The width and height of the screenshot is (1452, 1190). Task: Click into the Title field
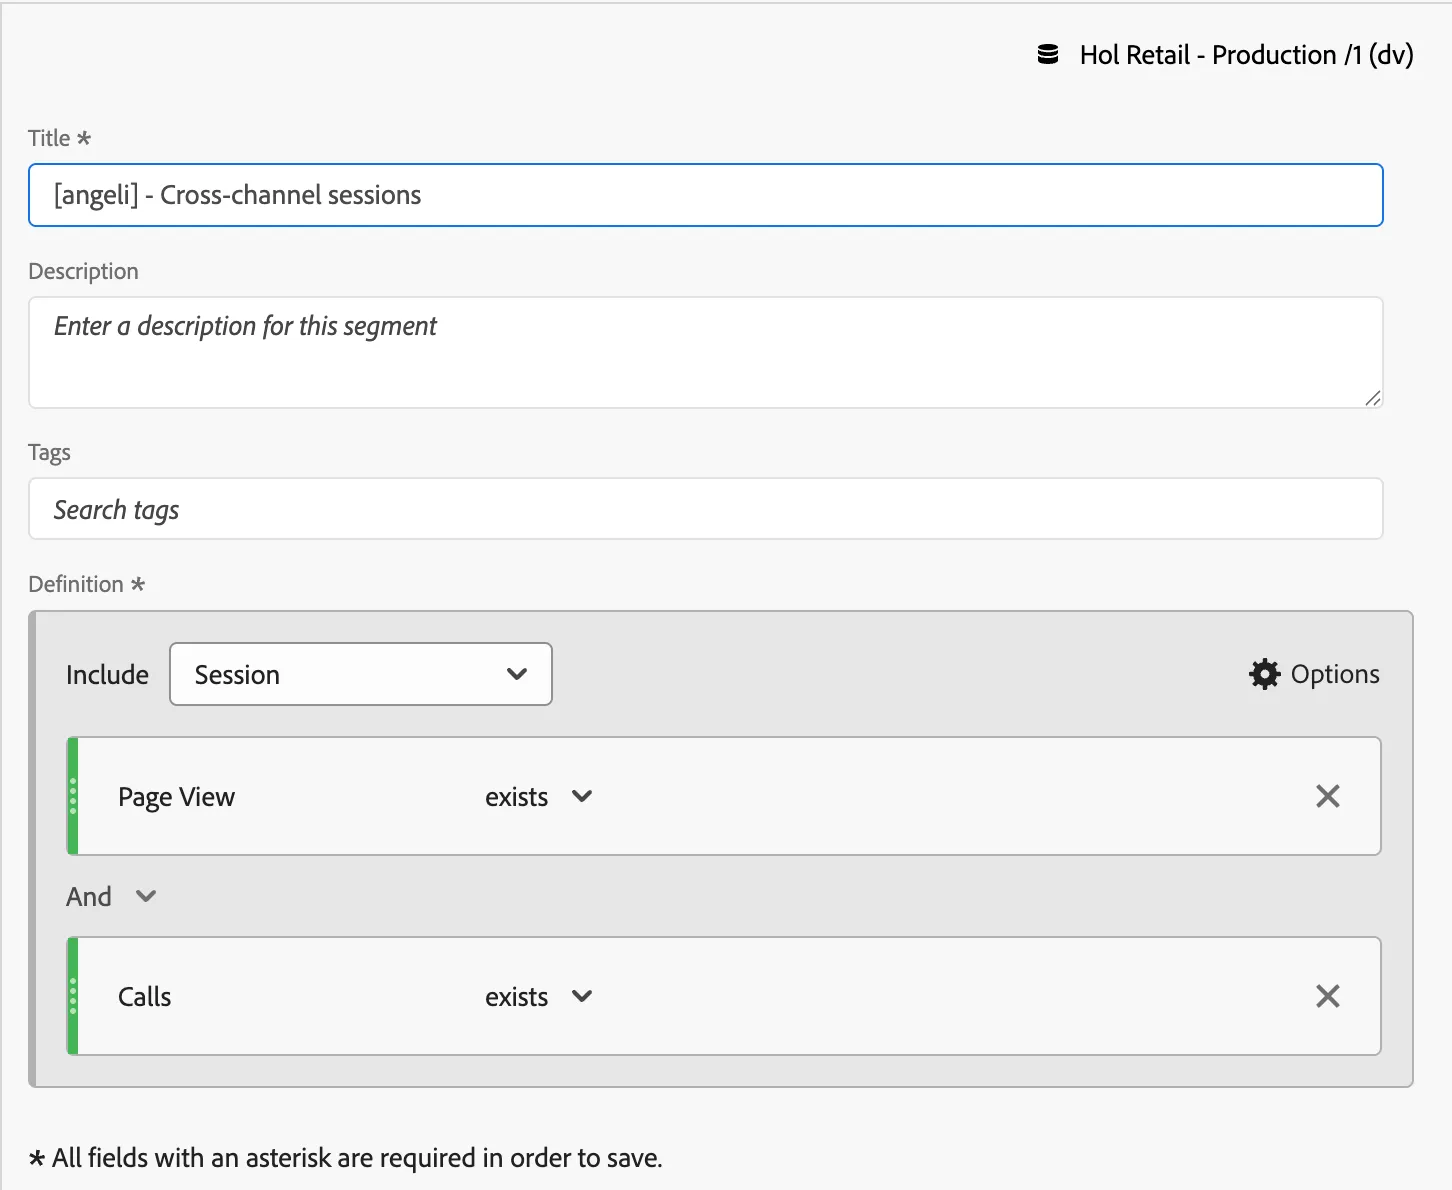click(x=706, y=195)
